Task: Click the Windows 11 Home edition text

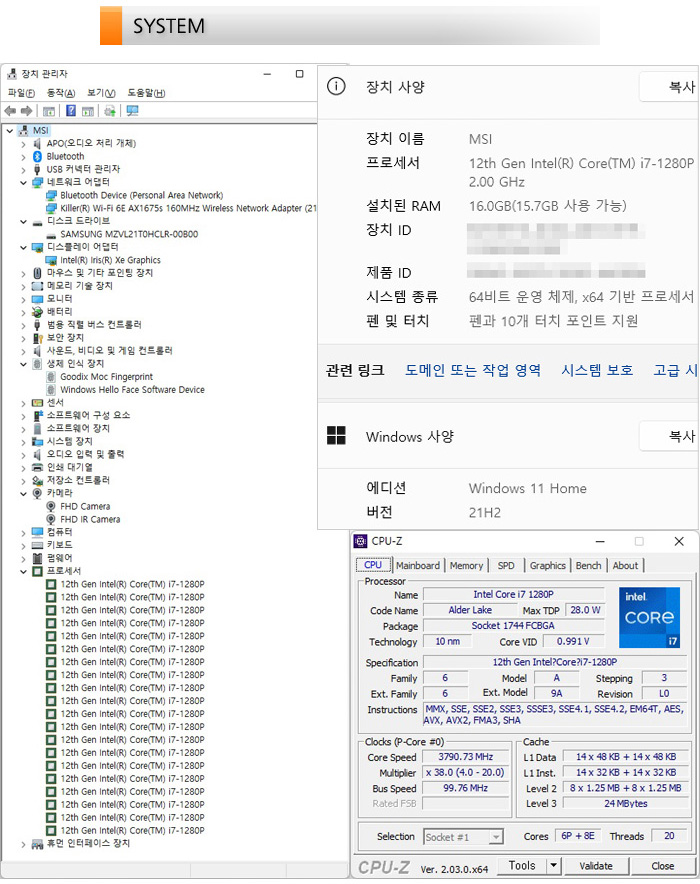Action: coord(528,488)
